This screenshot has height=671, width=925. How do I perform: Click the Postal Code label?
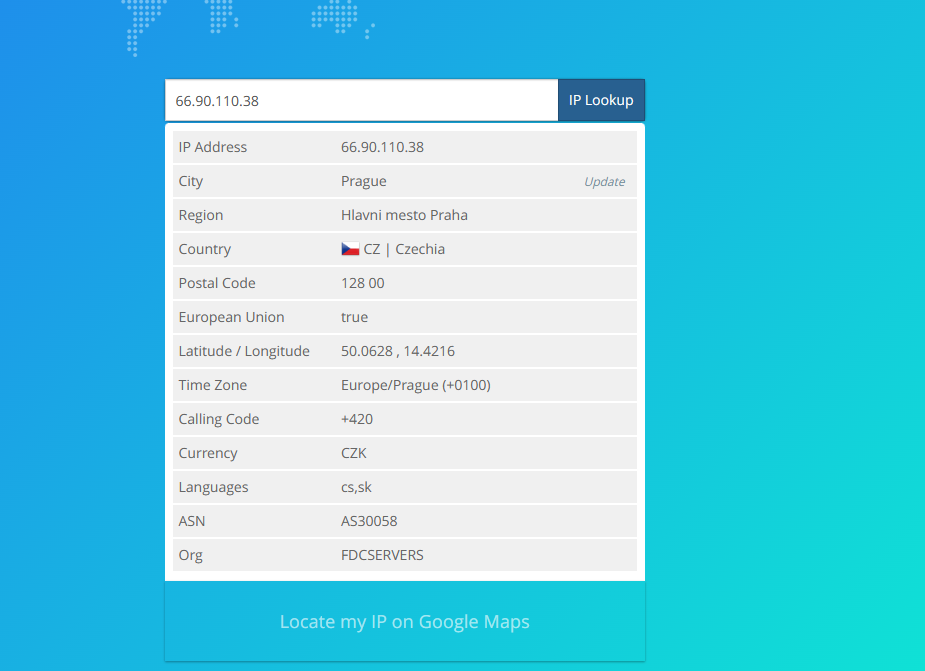point(217,283)
